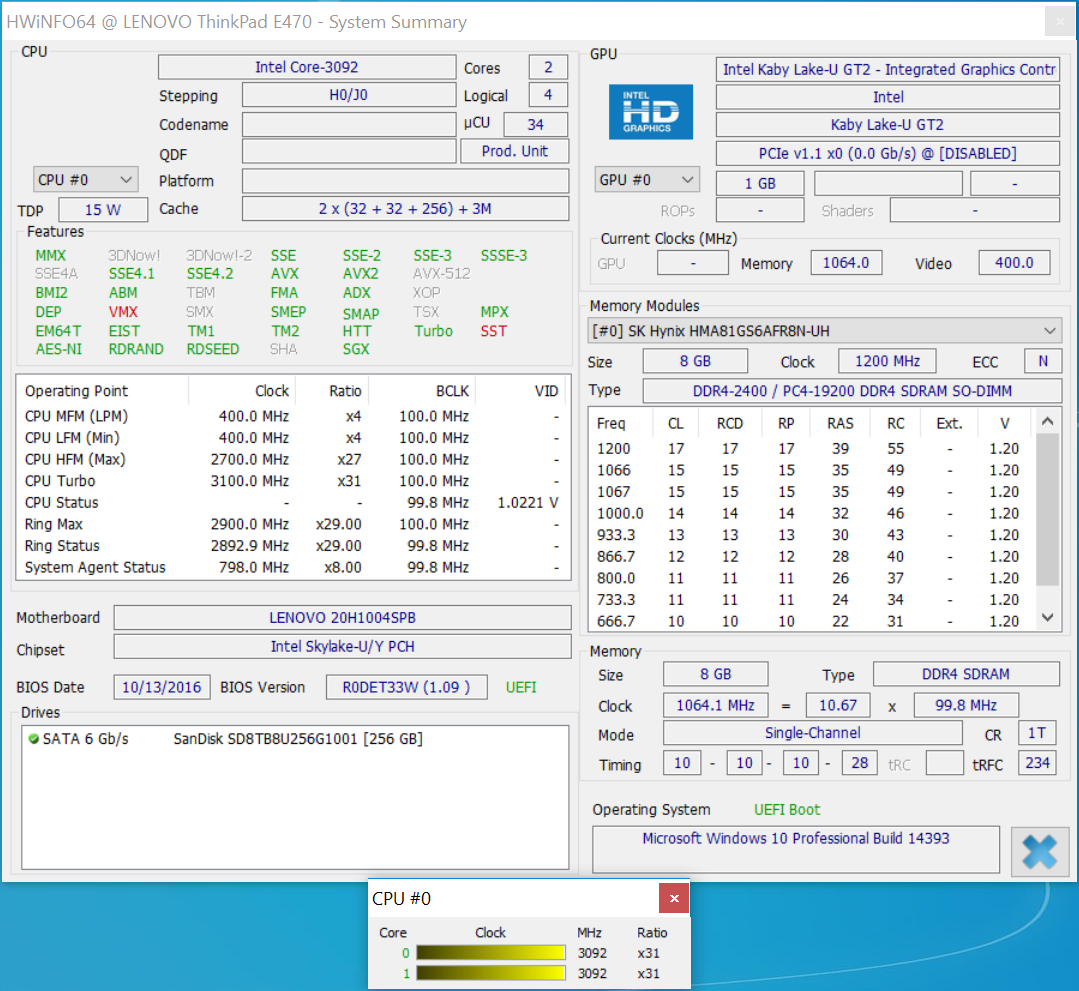Viewport: 1079px width, 991px height.
Task: Click the Operating Point column header
Action: tap(103, 391)
